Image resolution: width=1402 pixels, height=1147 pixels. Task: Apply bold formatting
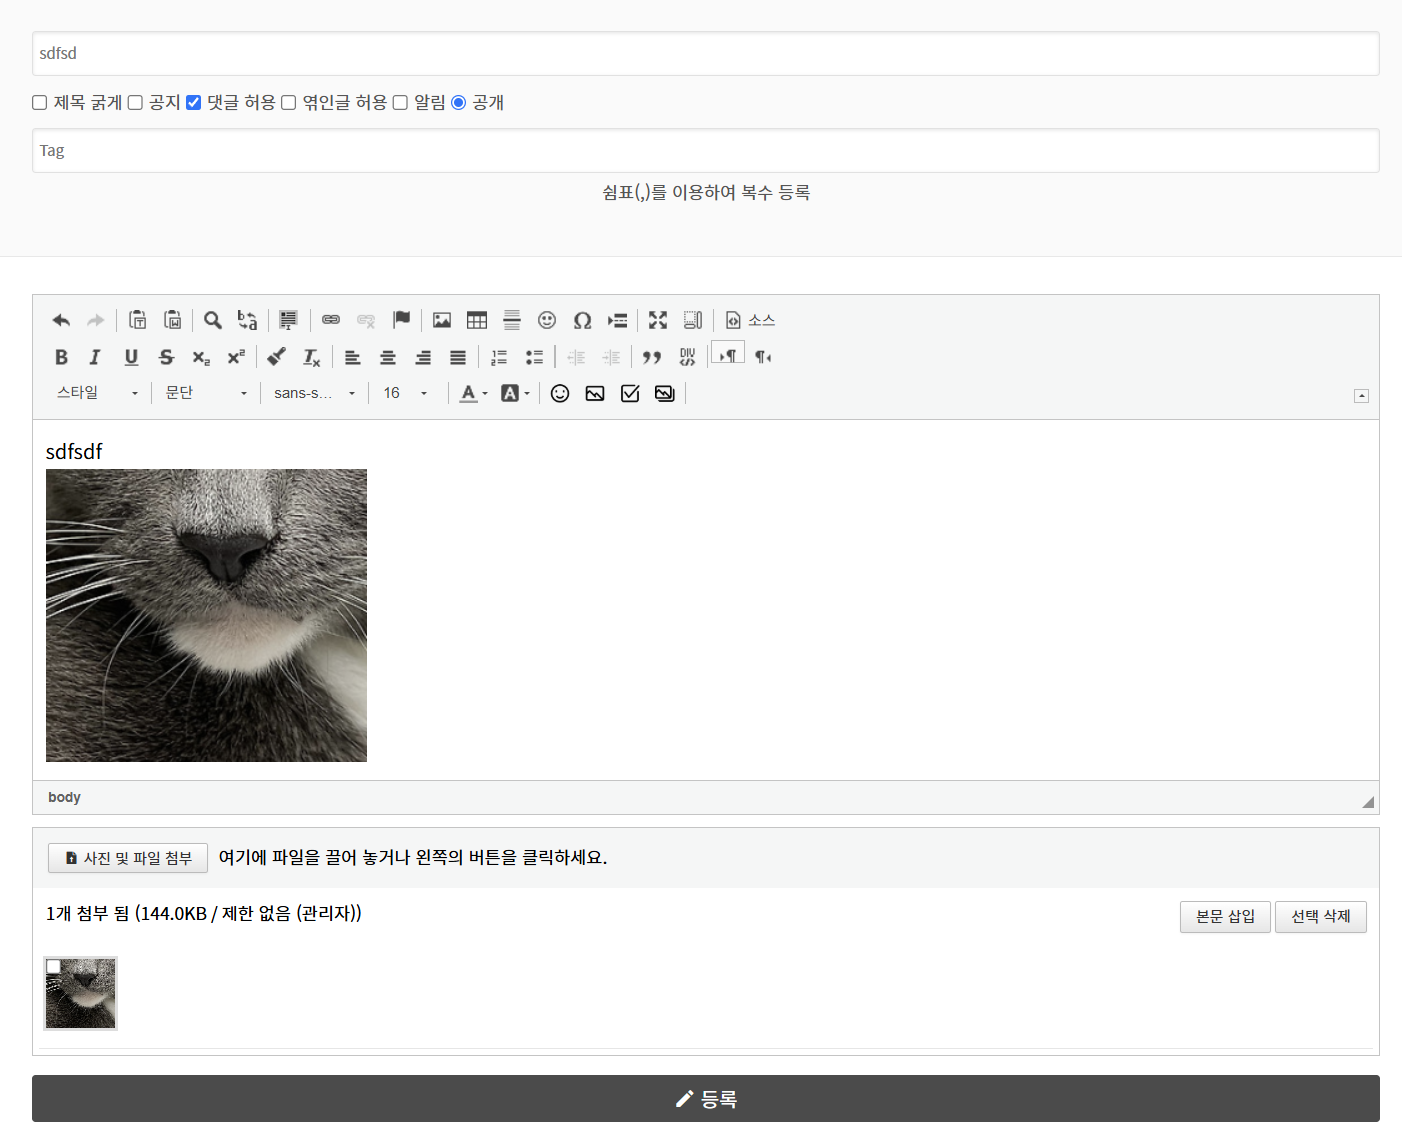[x=61, y=357]
